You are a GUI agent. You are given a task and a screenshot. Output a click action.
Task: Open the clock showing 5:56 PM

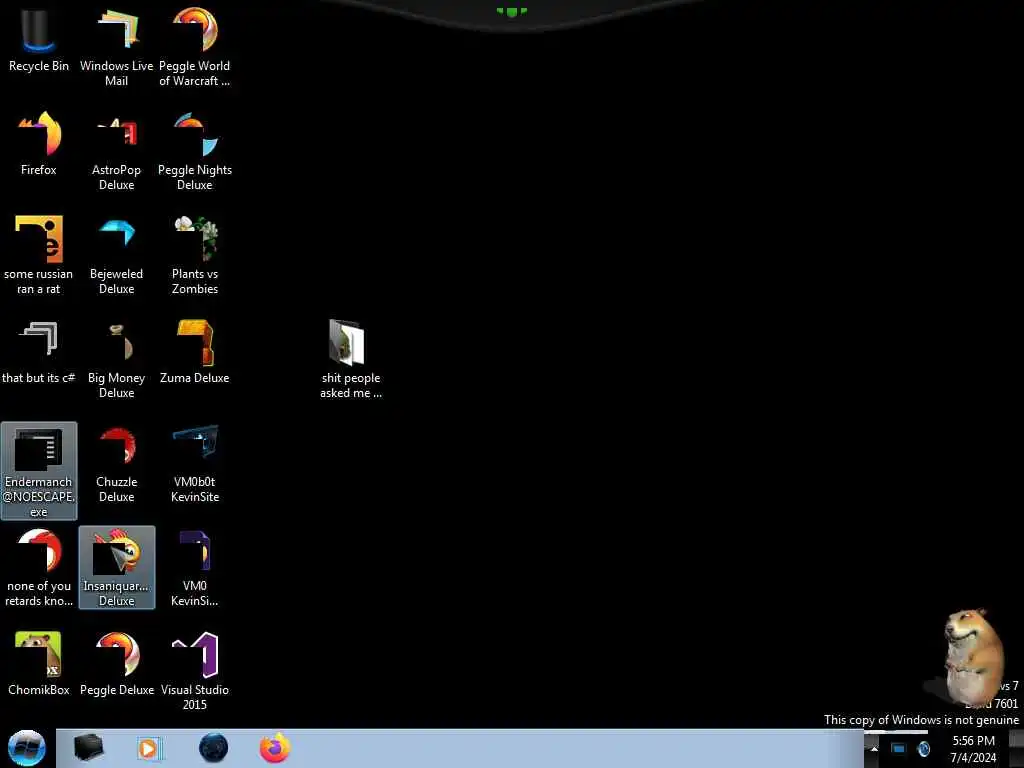973,749
